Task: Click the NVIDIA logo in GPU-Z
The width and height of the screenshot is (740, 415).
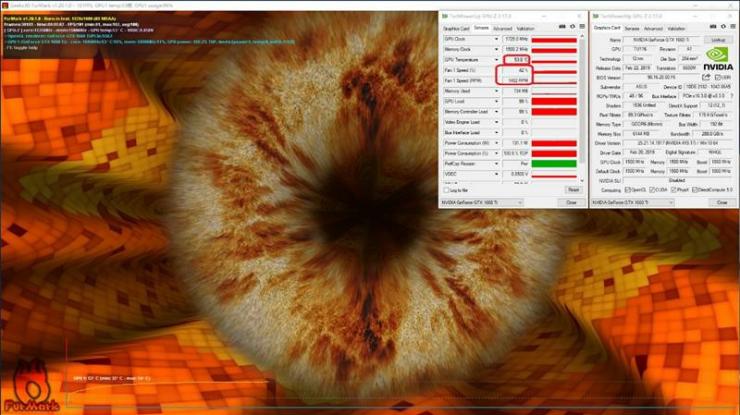Action: coord(718,59)
